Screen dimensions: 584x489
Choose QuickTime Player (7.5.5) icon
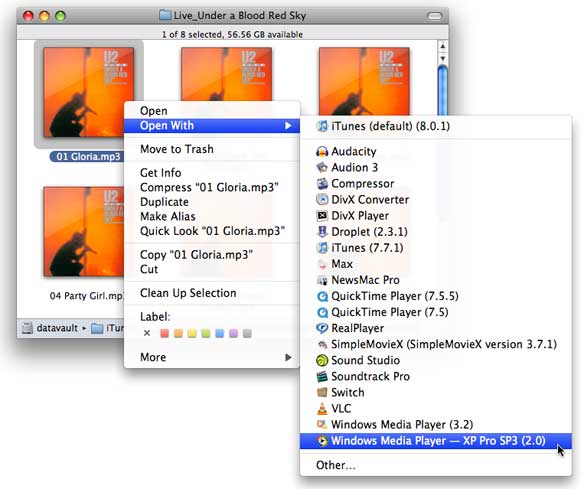coord(322,296)
